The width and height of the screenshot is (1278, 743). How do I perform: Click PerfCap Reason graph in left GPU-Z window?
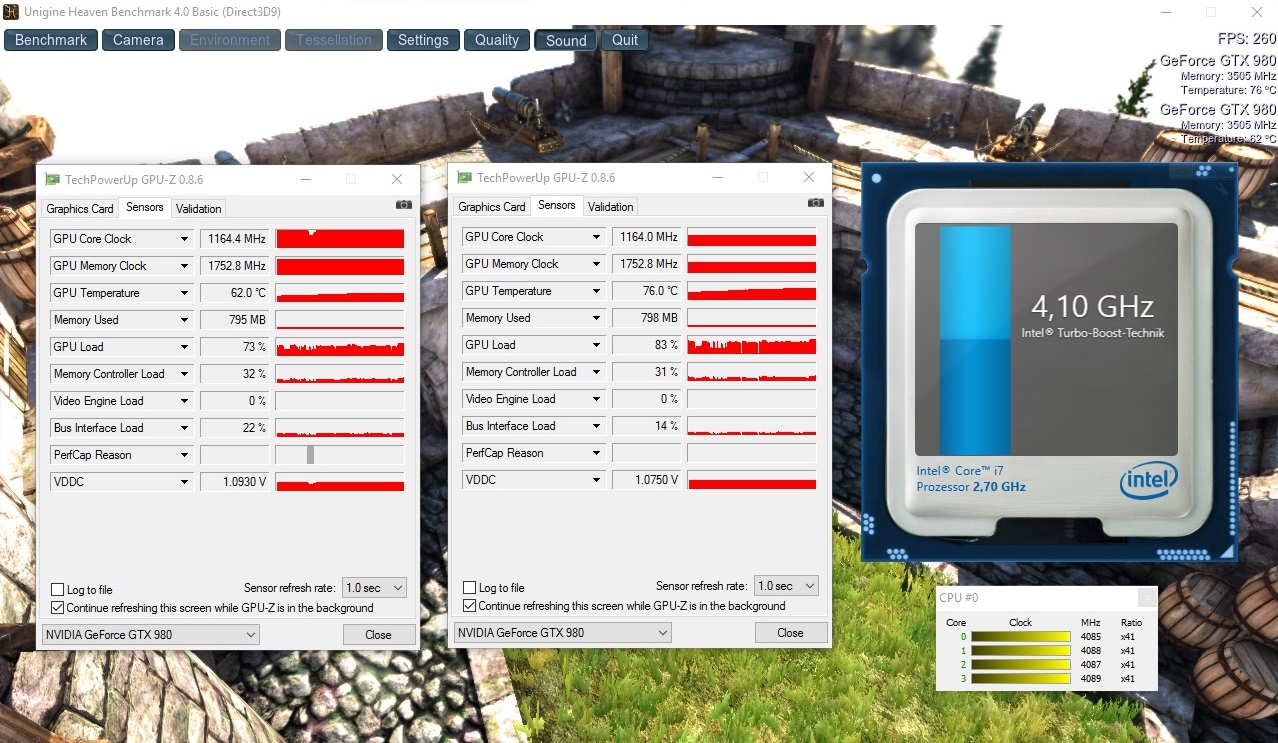coord(340,455)
